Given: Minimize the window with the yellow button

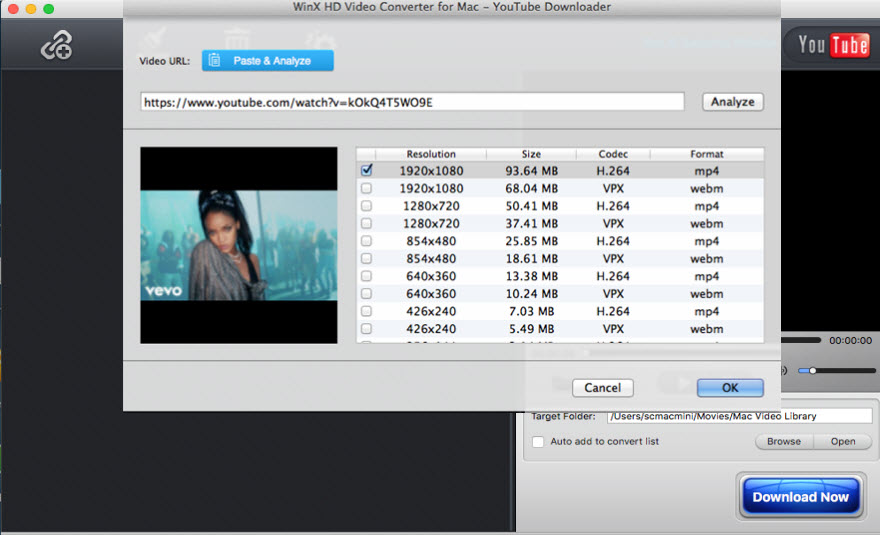Looking at the screenshot, I should point(31,8).
